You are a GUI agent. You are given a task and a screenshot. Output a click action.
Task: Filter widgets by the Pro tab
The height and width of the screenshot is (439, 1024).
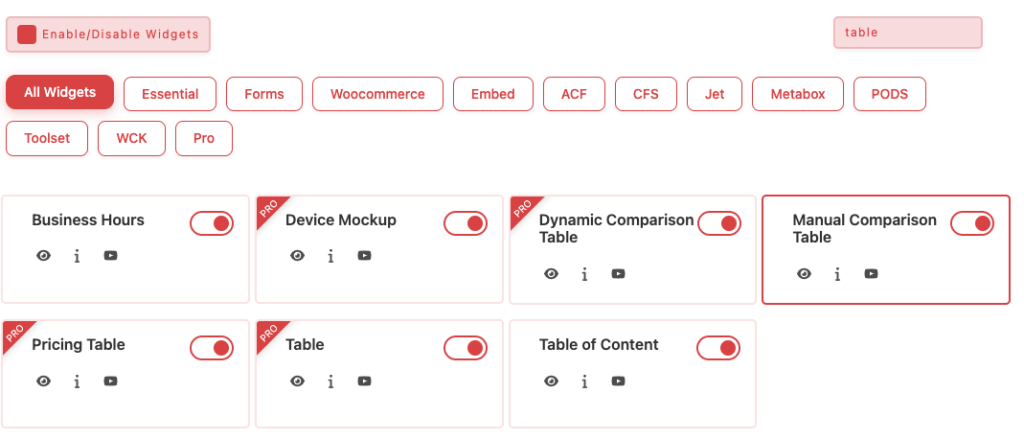204,138
